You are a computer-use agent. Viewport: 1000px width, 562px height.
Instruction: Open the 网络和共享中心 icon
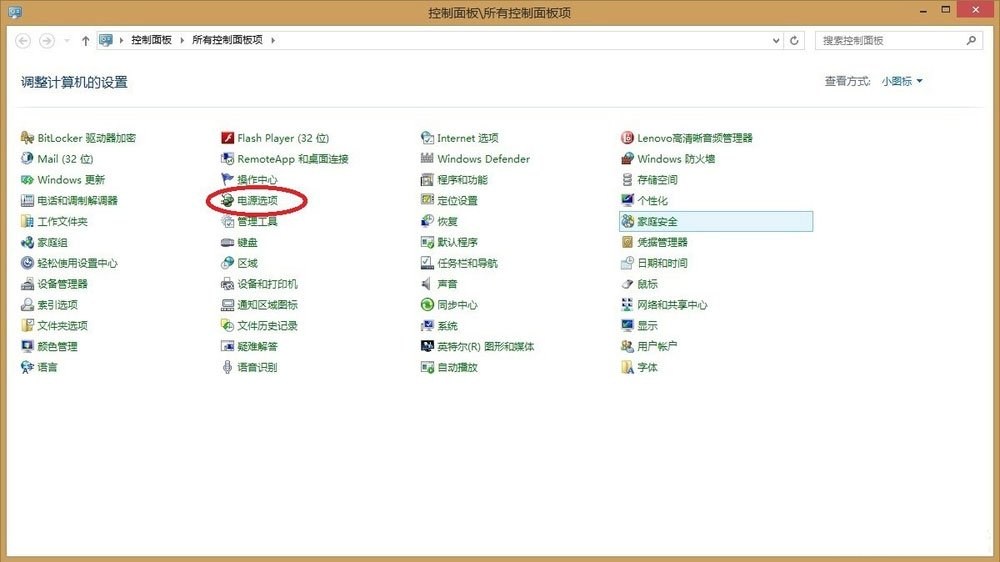point(628,304)
